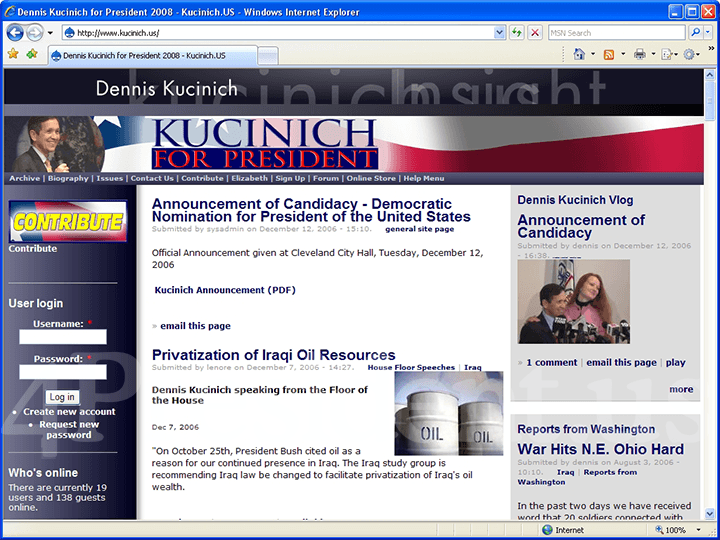Open Forum in site navigation

point(326,178)
